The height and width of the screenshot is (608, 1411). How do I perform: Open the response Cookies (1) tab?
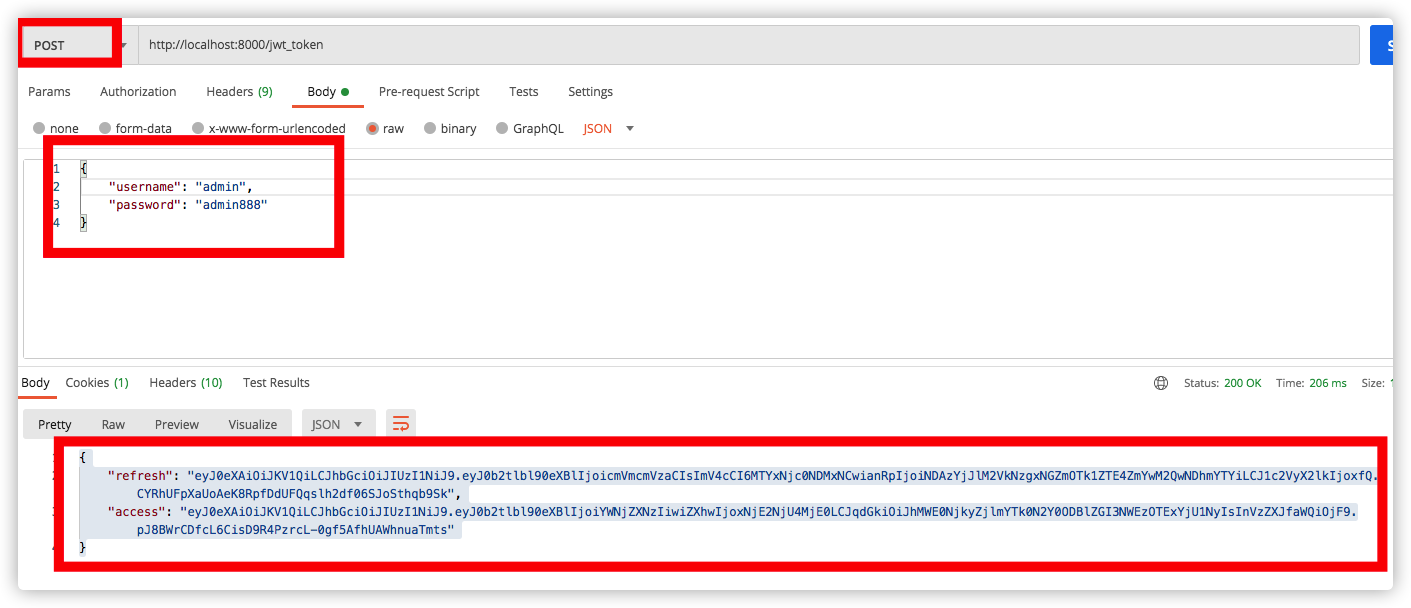[97, 383]
